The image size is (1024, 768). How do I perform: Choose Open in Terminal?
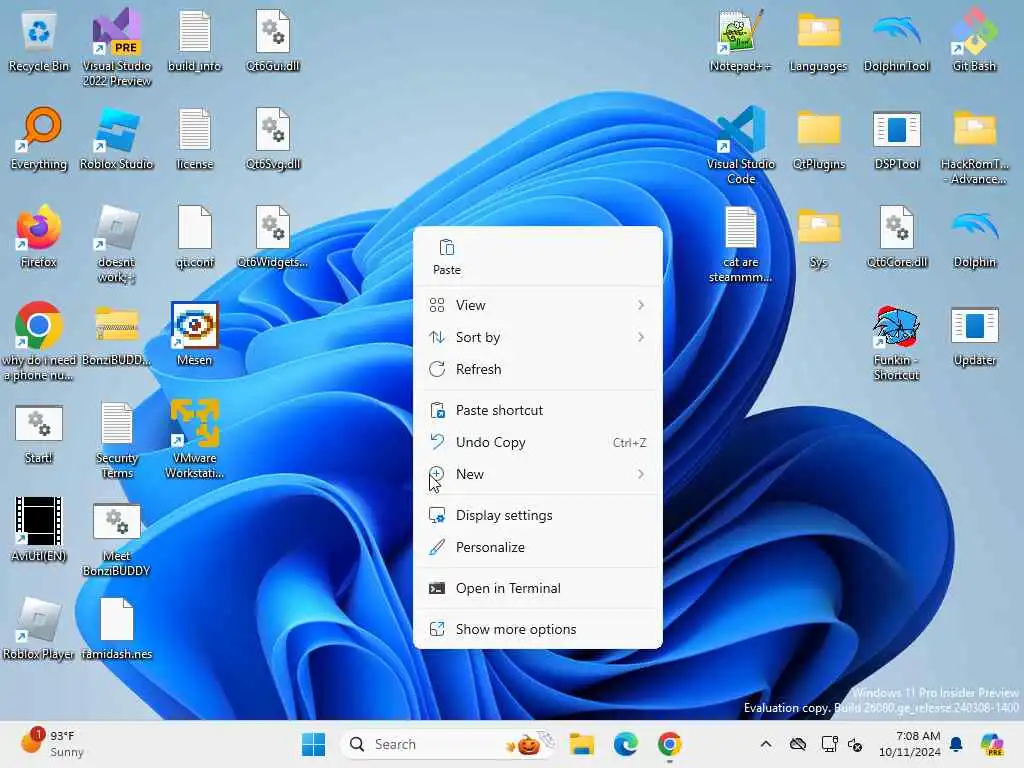537,588
